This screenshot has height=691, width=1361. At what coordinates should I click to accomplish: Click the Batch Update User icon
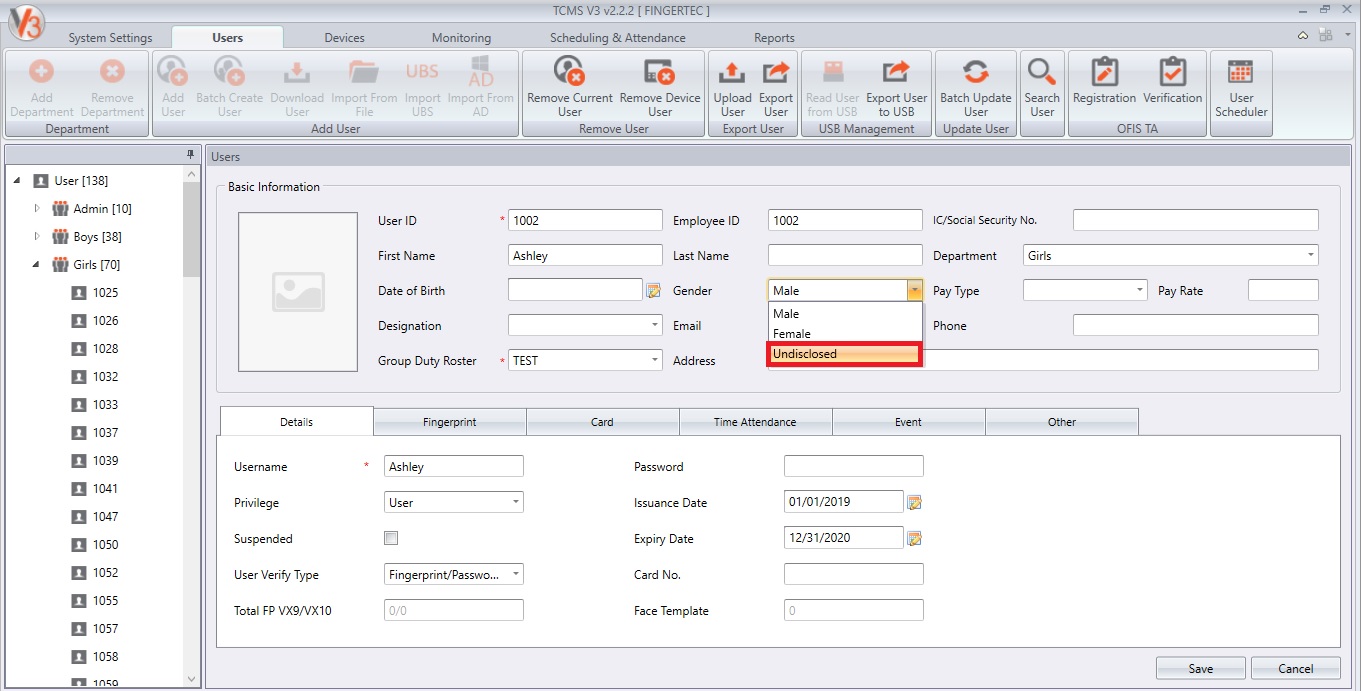pyautogui.click(x=975, y=72)
